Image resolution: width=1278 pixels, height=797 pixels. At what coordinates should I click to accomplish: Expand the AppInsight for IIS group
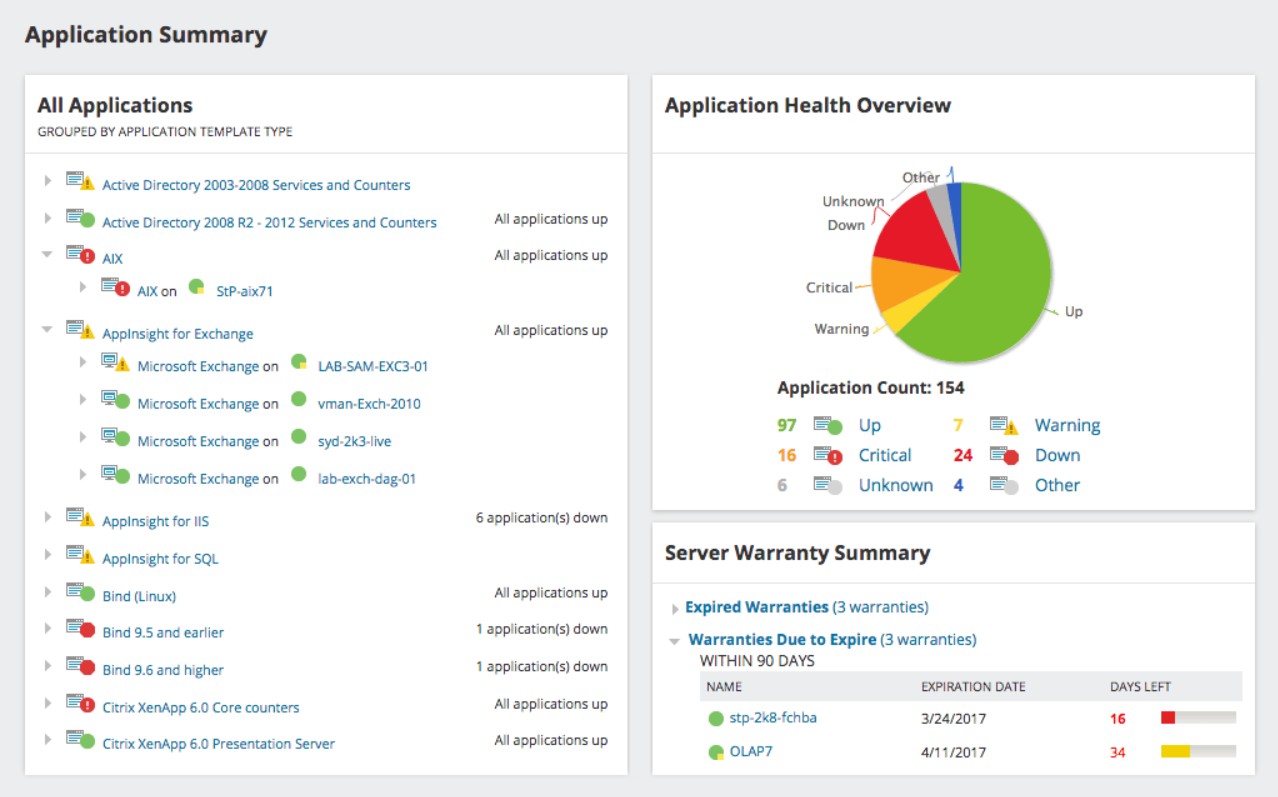[x=46, y=519]
